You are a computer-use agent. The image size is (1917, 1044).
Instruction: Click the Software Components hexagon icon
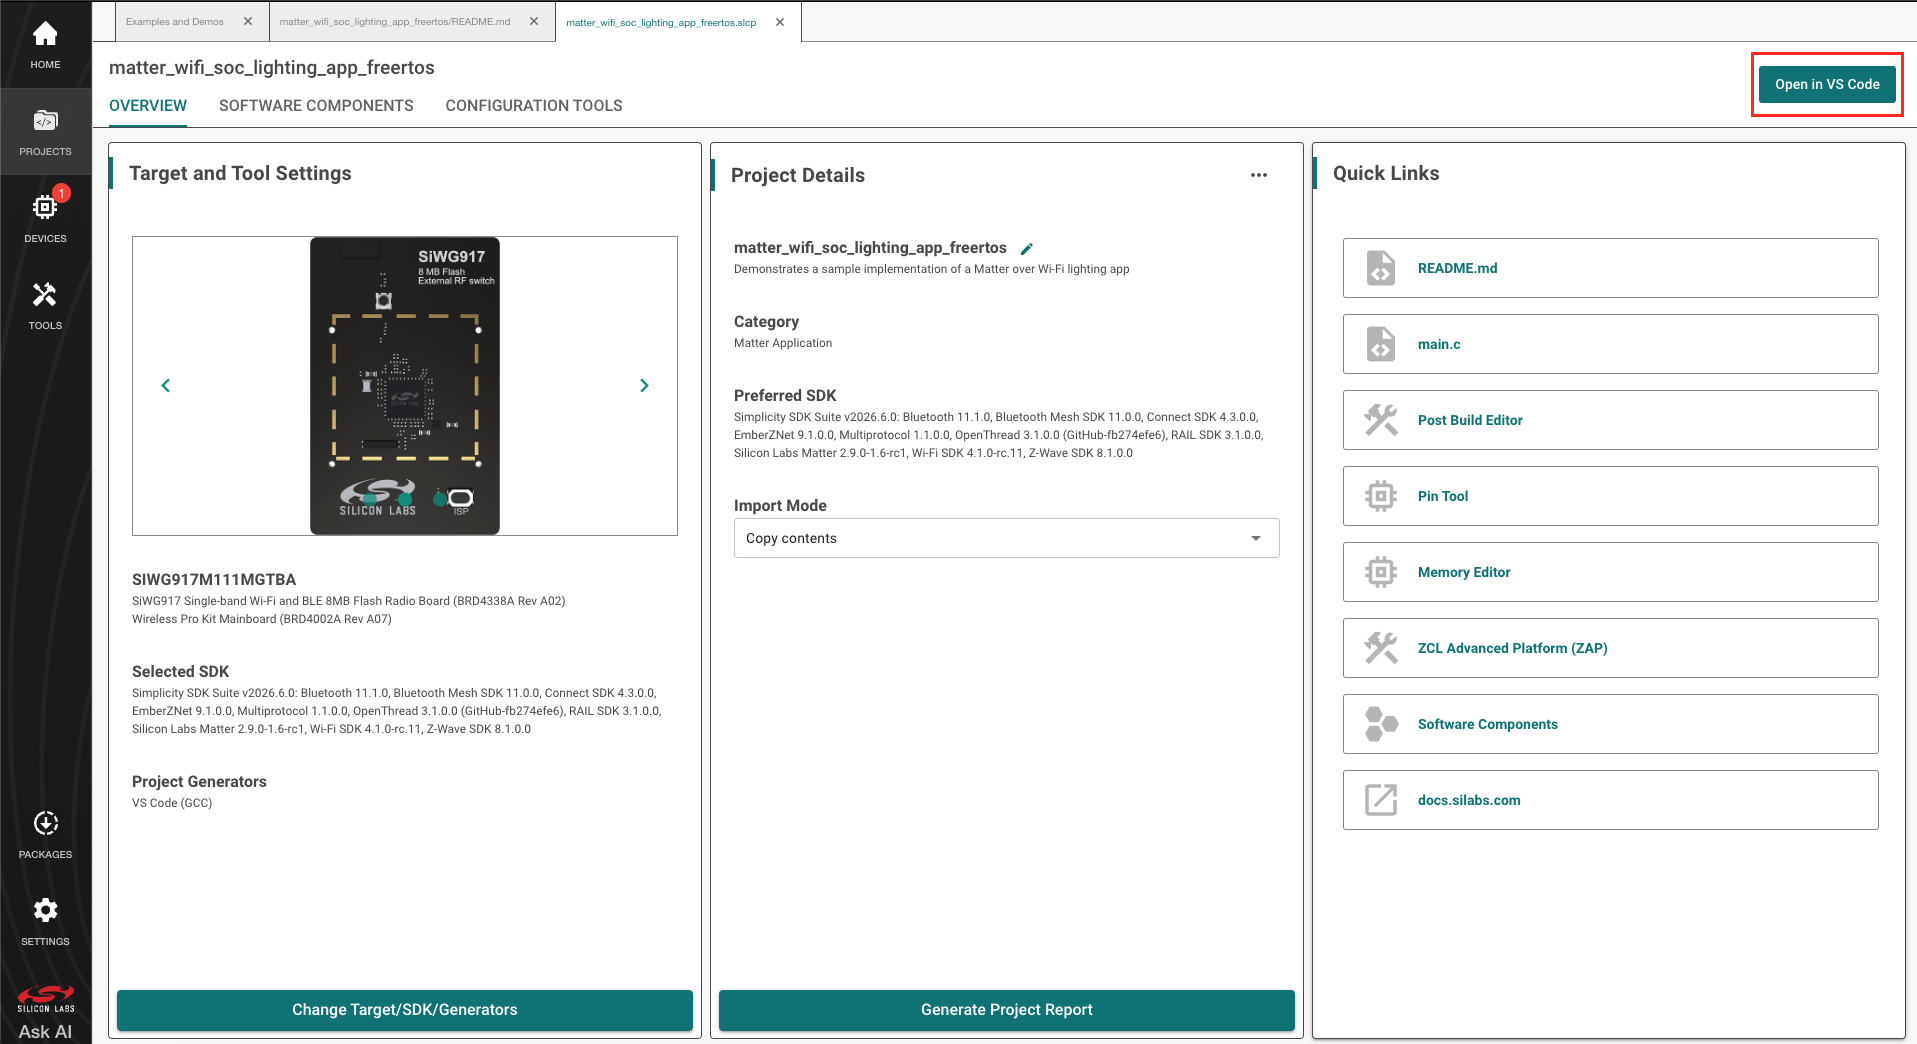pyautogui.click(x=1381, y=724)
